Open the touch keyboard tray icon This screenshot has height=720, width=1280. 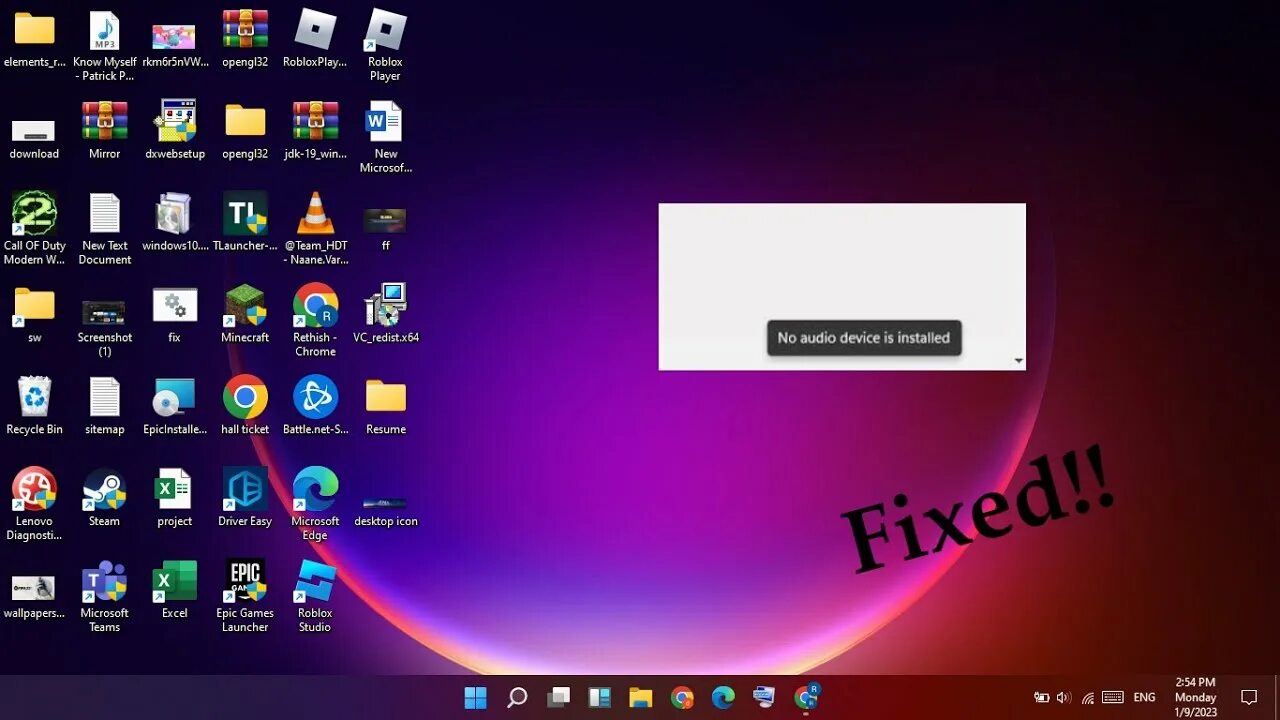coord(1113,697)
